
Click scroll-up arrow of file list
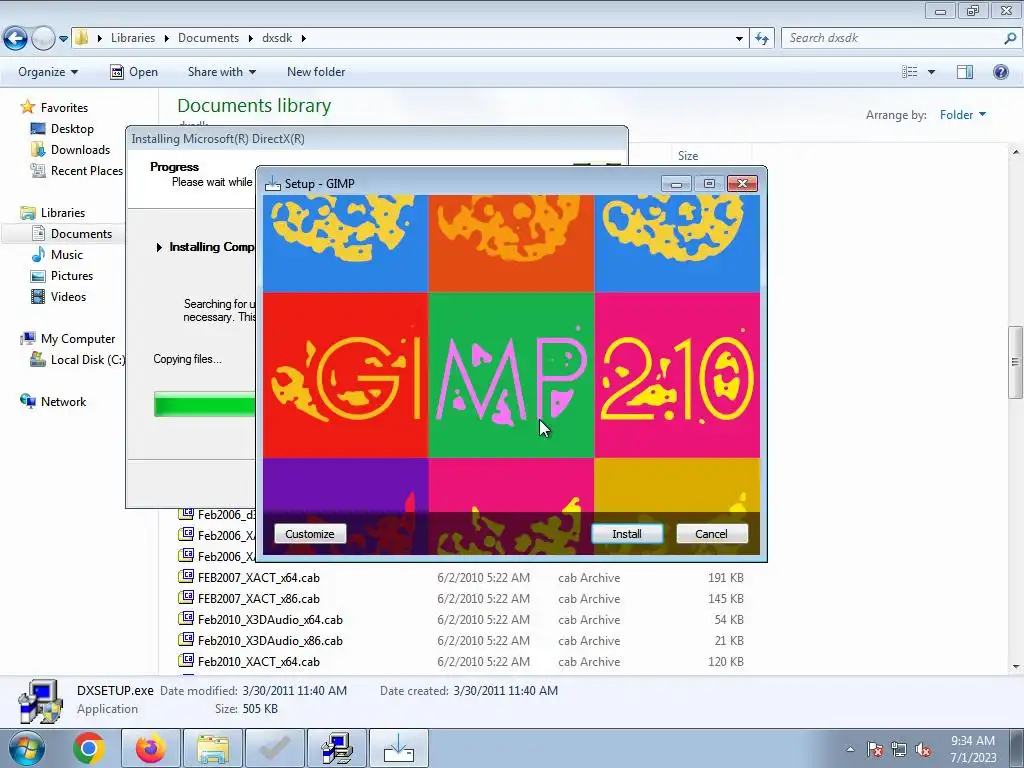[x=1016, y=152]
